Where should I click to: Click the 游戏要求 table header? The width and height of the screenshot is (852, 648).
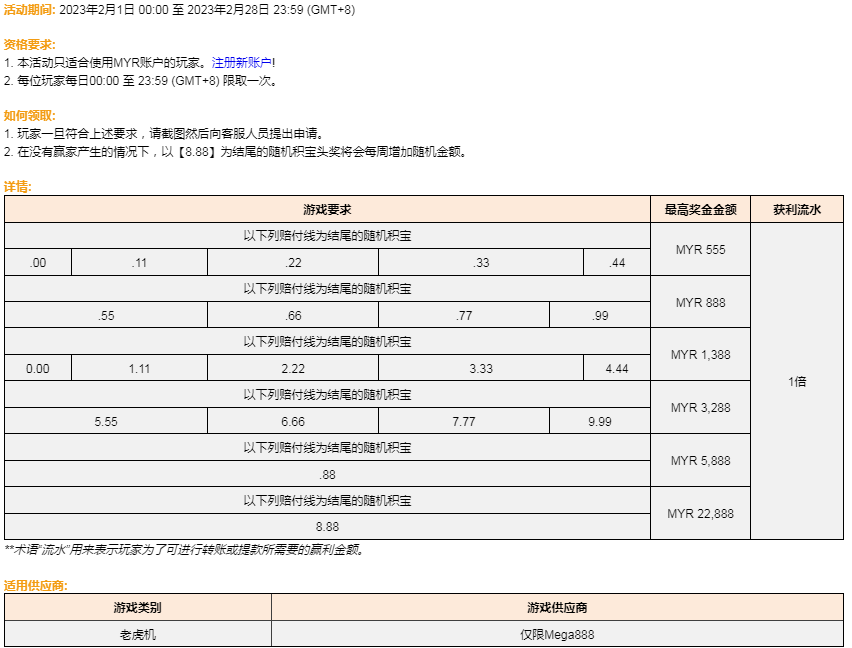click(327, 210)
